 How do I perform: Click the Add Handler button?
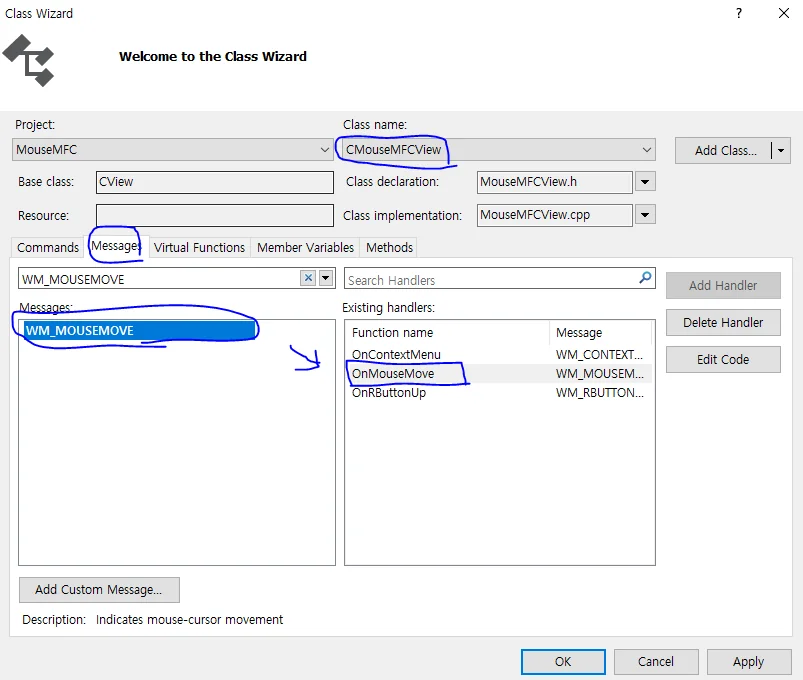[x=723, y=285]
